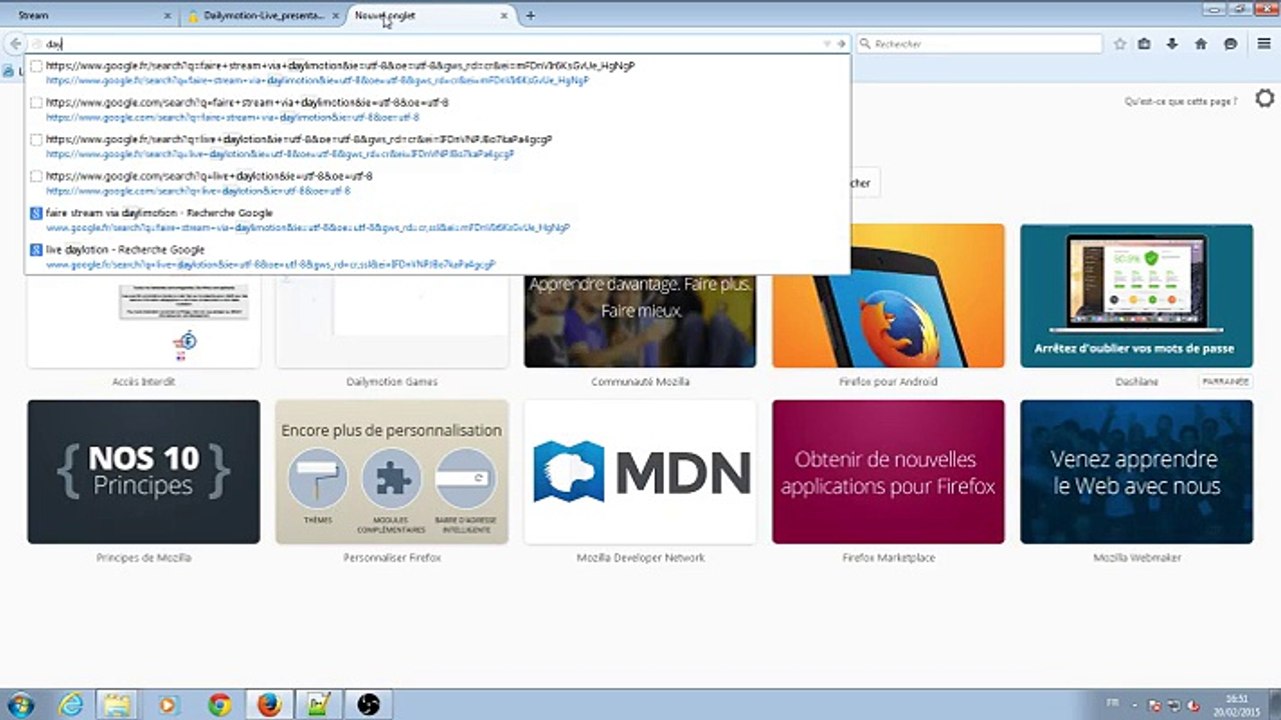Open the Firefox Marketplace tile
The width and height of the screenshot is (1281, 720).
pyautogui.click(x=888, y=472)
